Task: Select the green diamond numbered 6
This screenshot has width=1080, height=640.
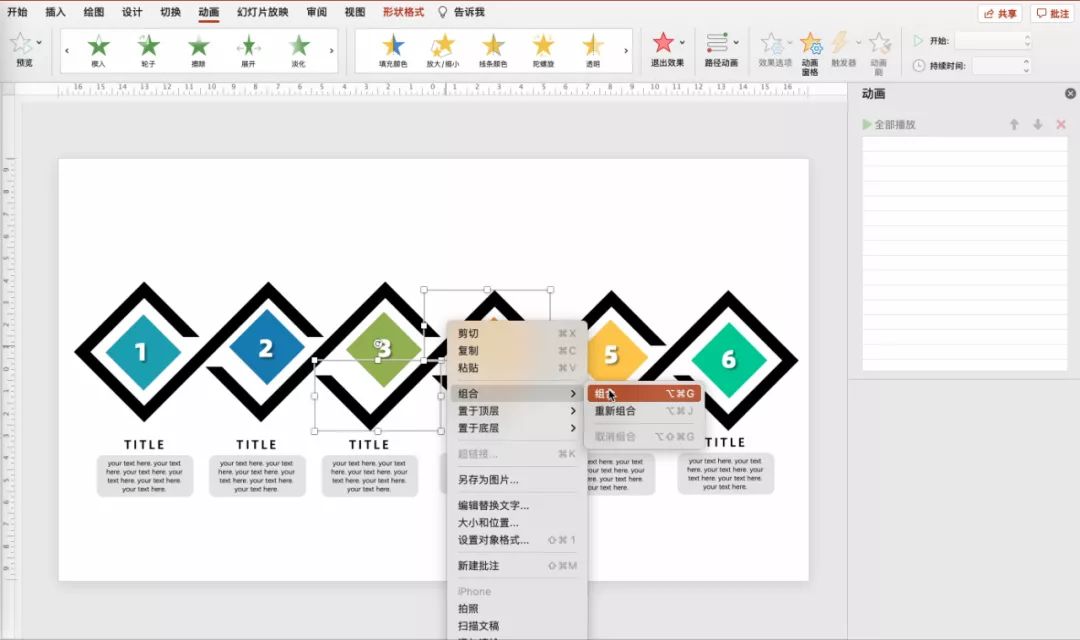Action: [x=729, y=360]
